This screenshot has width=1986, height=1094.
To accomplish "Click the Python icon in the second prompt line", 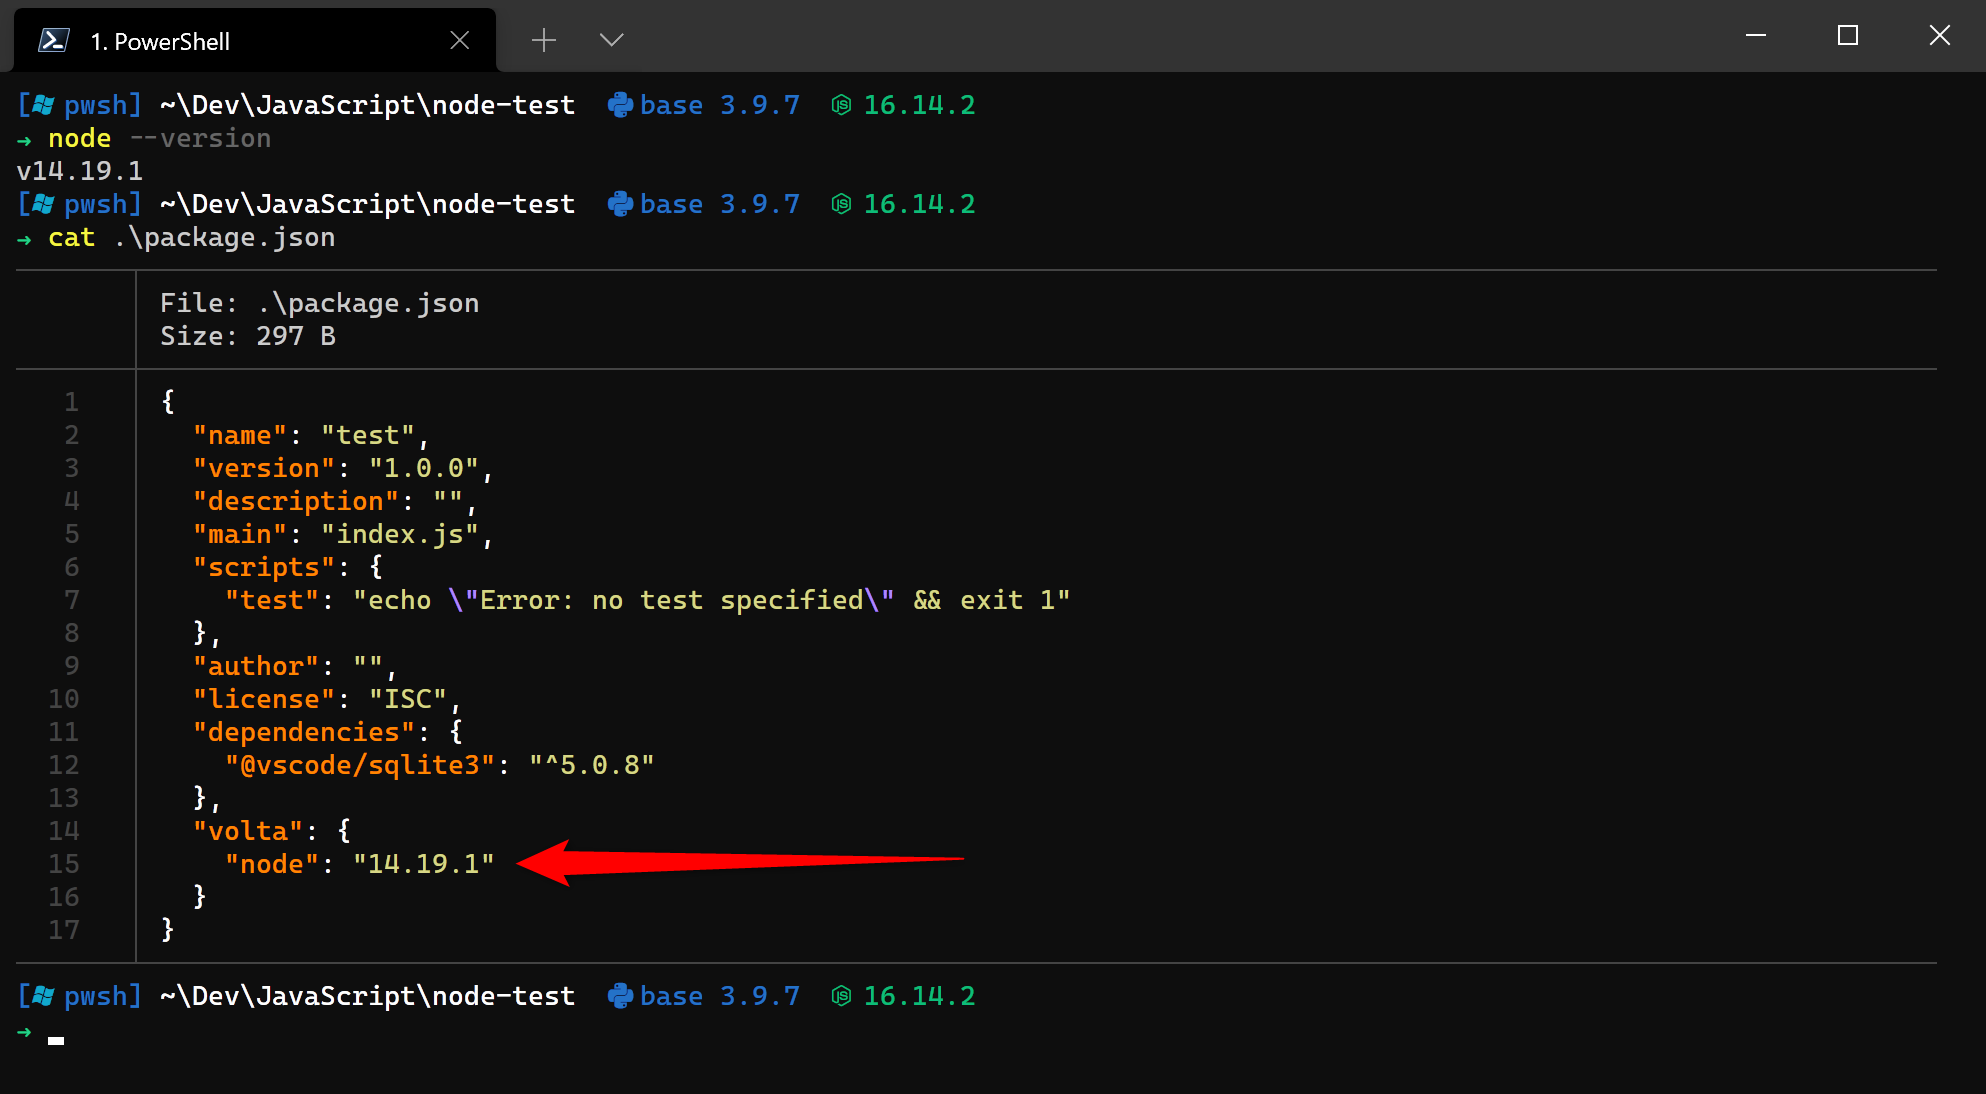I will pyautogui.click(x=620, y=203).
